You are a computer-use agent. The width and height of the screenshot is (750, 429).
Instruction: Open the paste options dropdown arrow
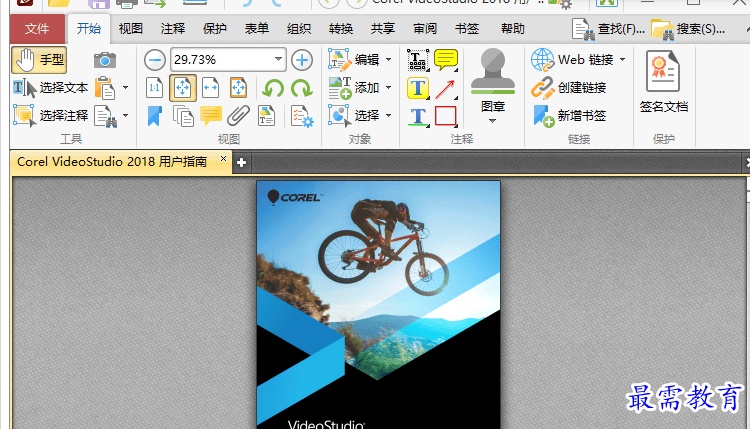tap(125, 88)
